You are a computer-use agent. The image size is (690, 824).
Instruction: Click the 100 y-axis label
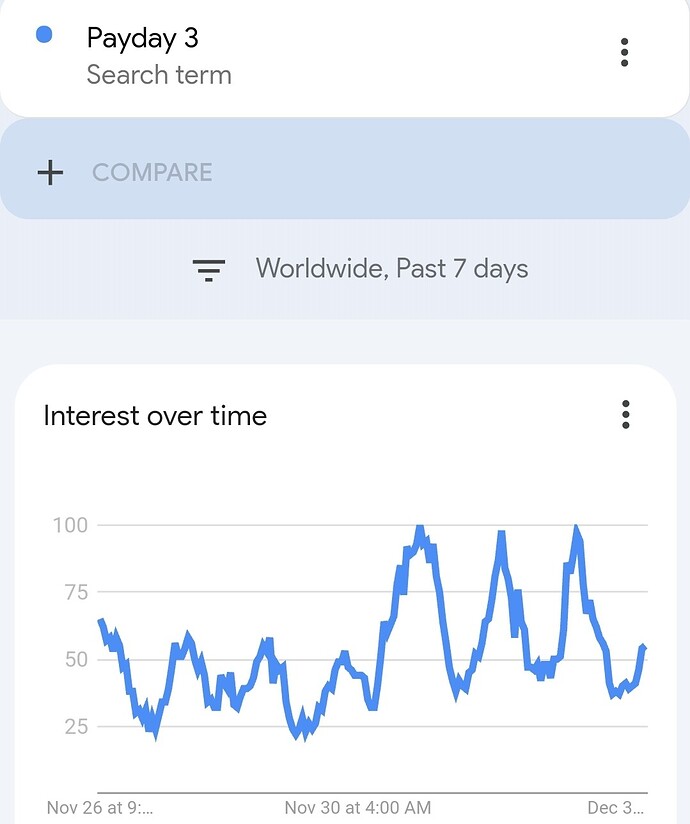pos(70,525)
